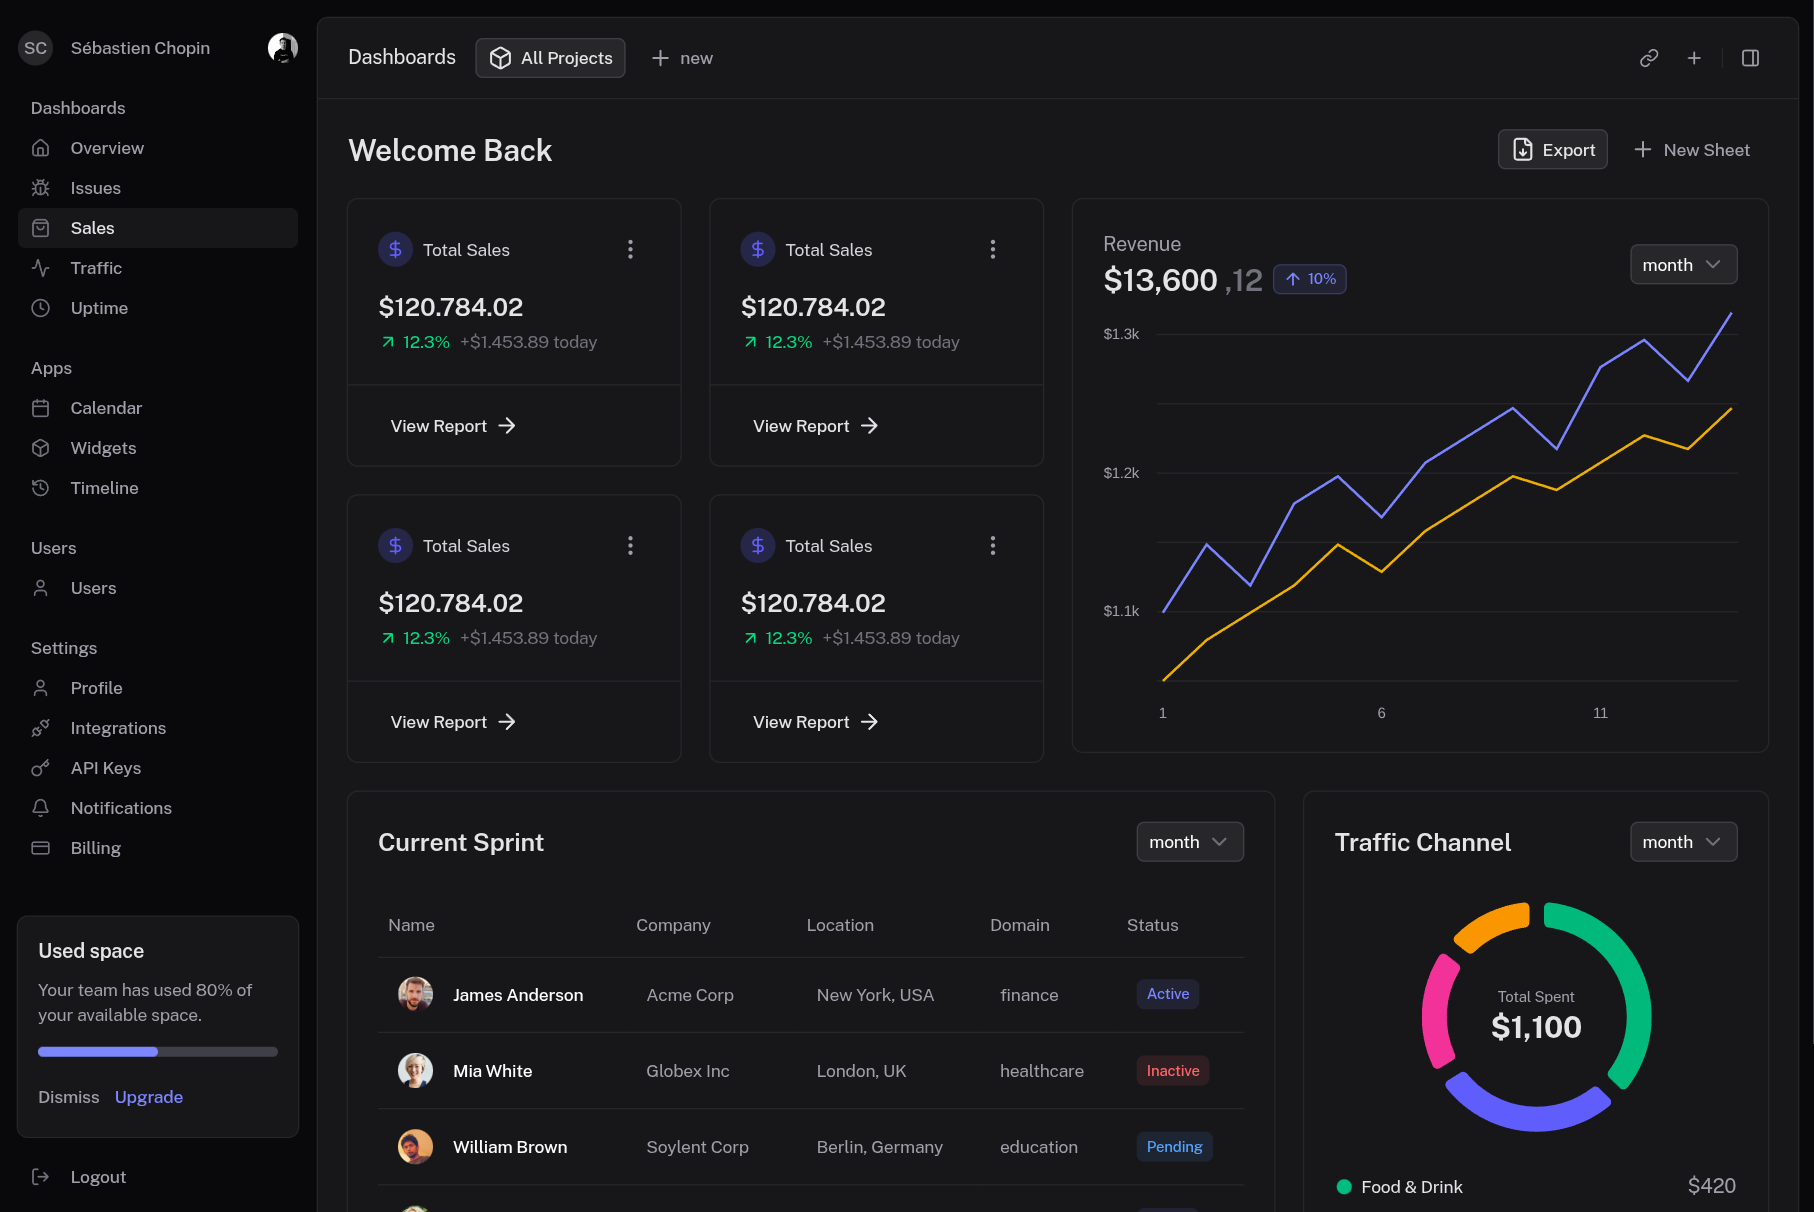Click the Calendar icon in Apps section

[x=41, y=408]
